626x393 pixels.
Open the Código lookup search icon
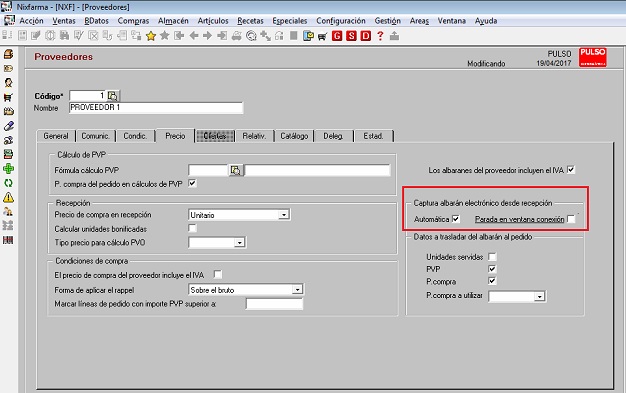[x=113, y=96]
